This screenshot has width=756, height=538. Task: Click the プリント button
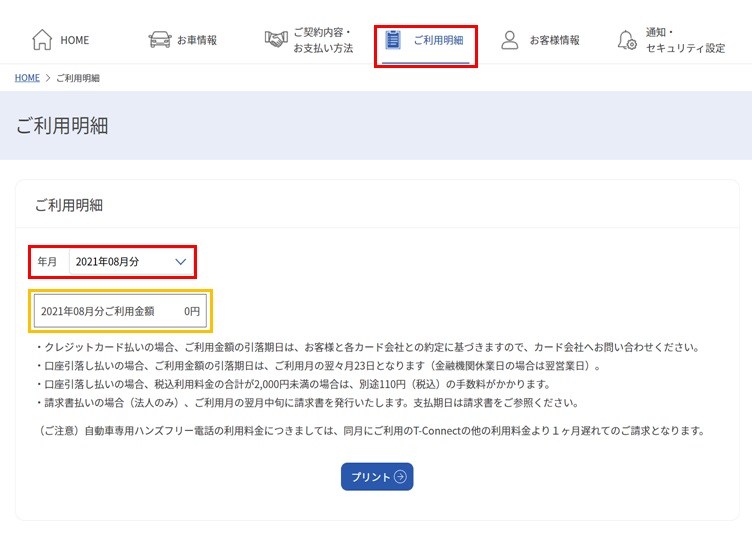point(377,477)
